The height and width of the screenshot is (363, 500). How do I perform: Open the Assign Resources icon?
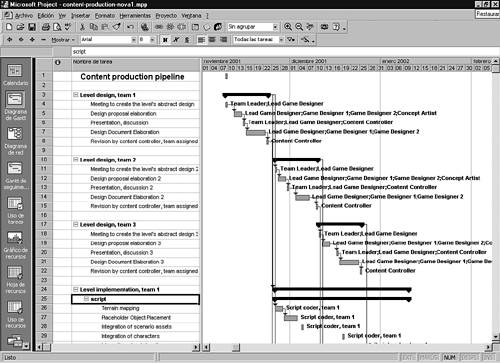(218, 27)
